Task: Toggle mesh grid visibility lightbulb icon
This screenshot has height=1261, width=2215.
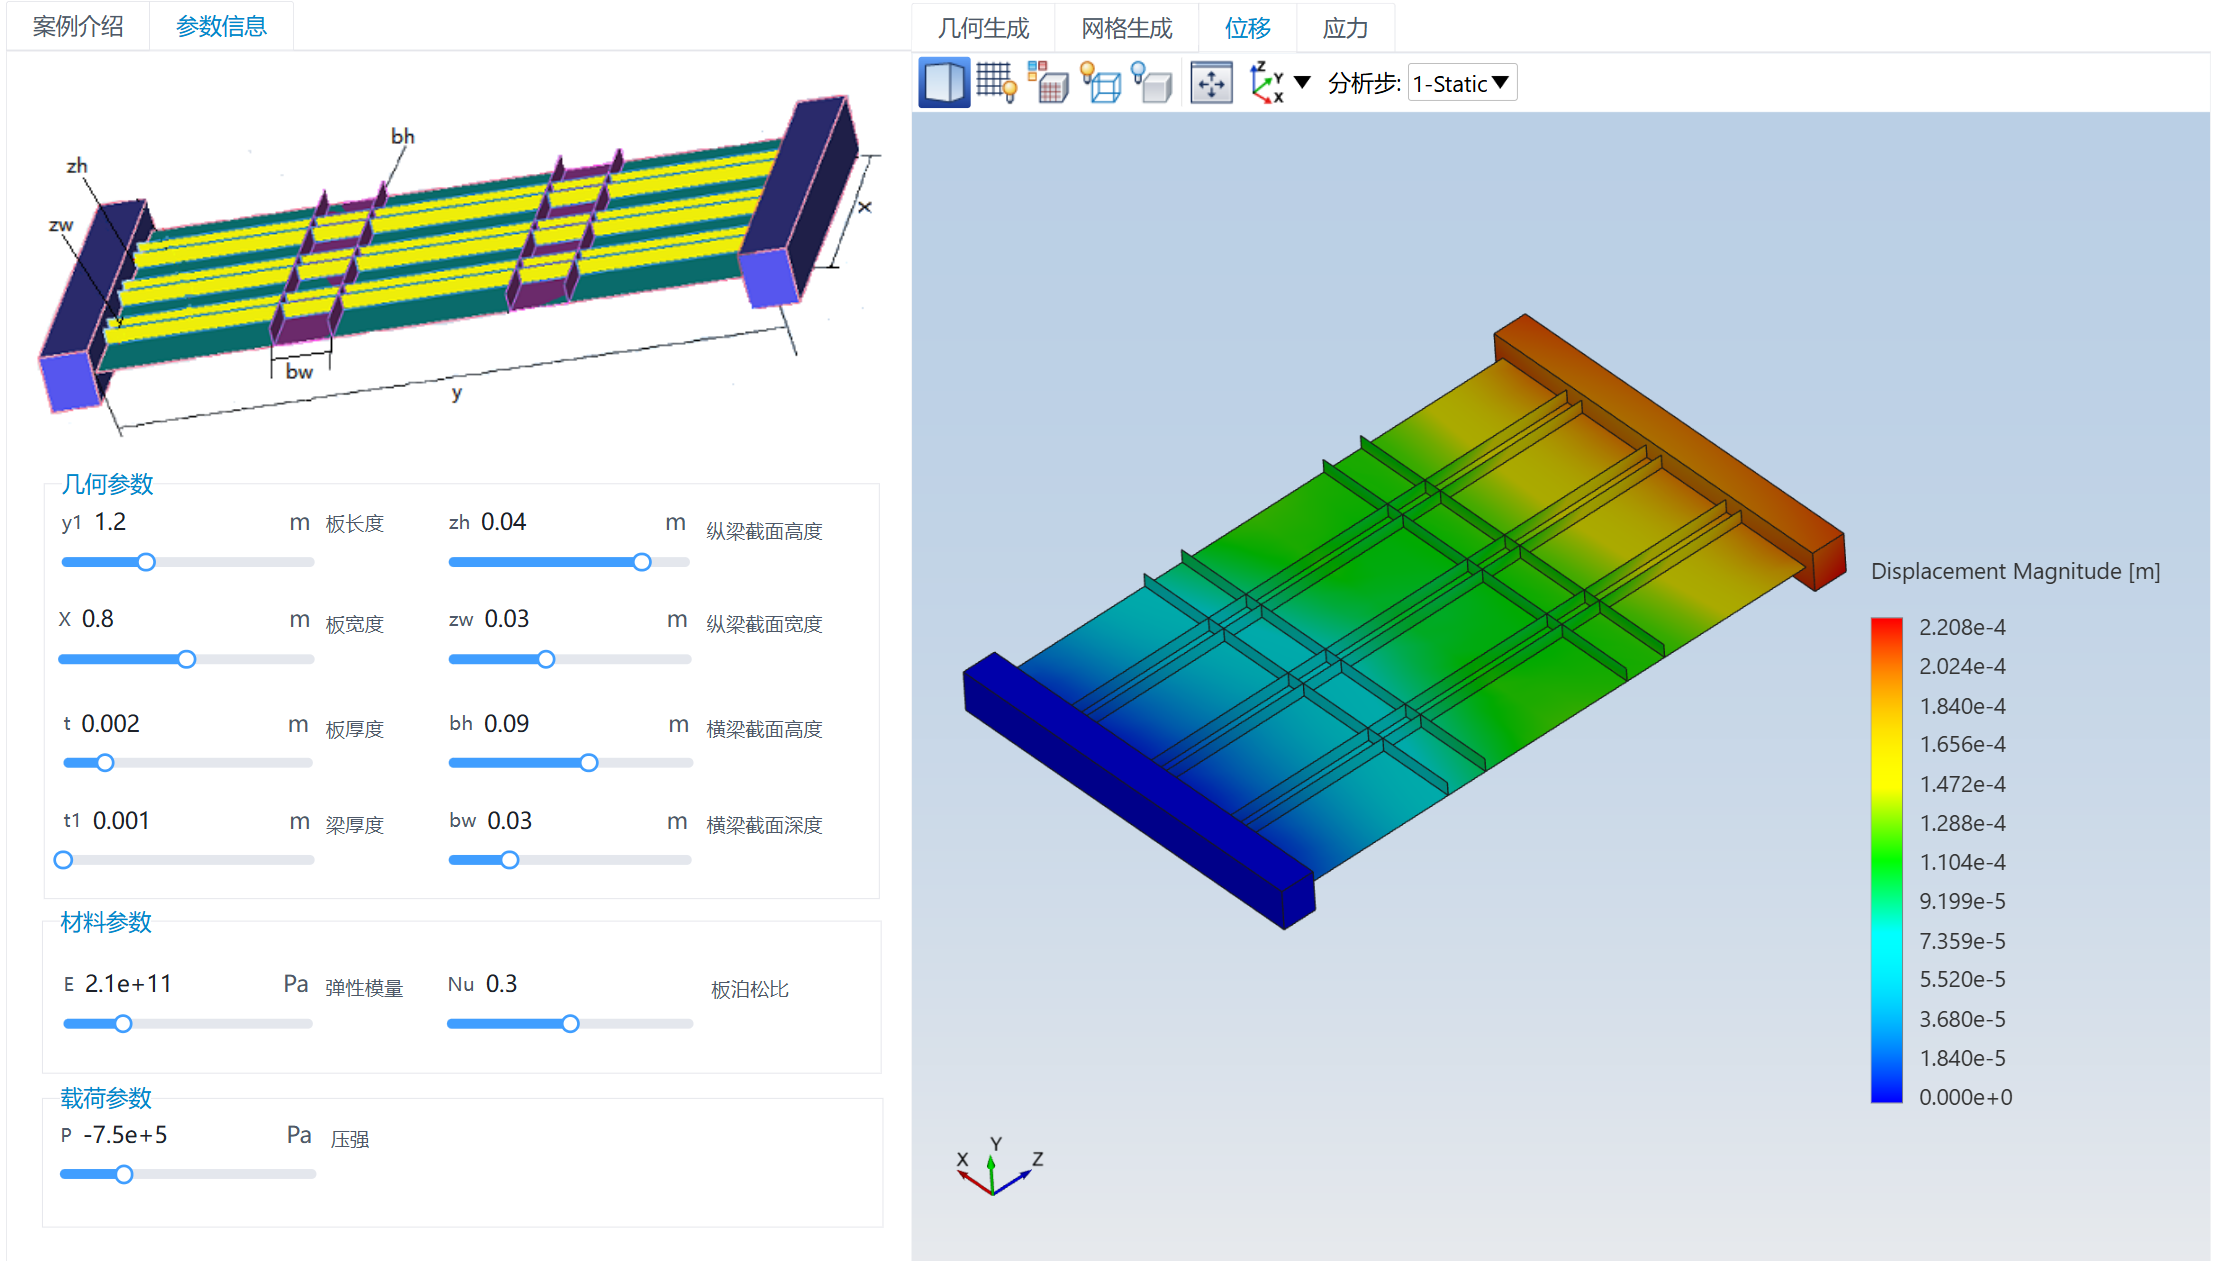Action: [996, 83]
